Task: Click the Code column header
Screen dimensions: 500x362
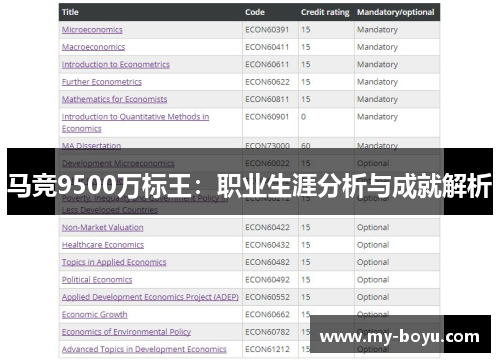Action: pos(255,12)
